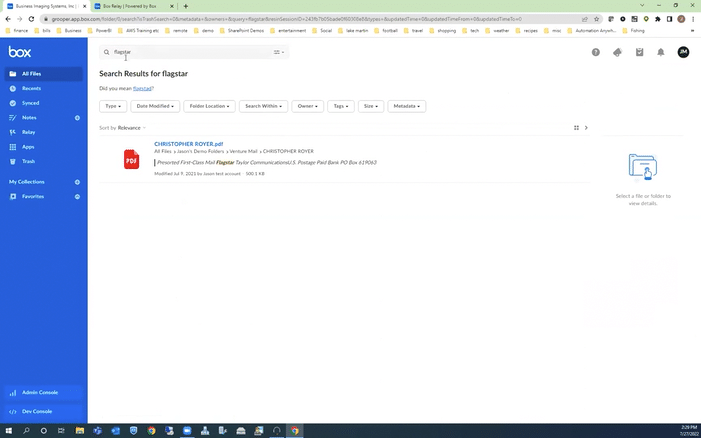This screenshot has width=701, height=438.
Task: Expand the Owner filter dropdown
Action: [308, 106]
